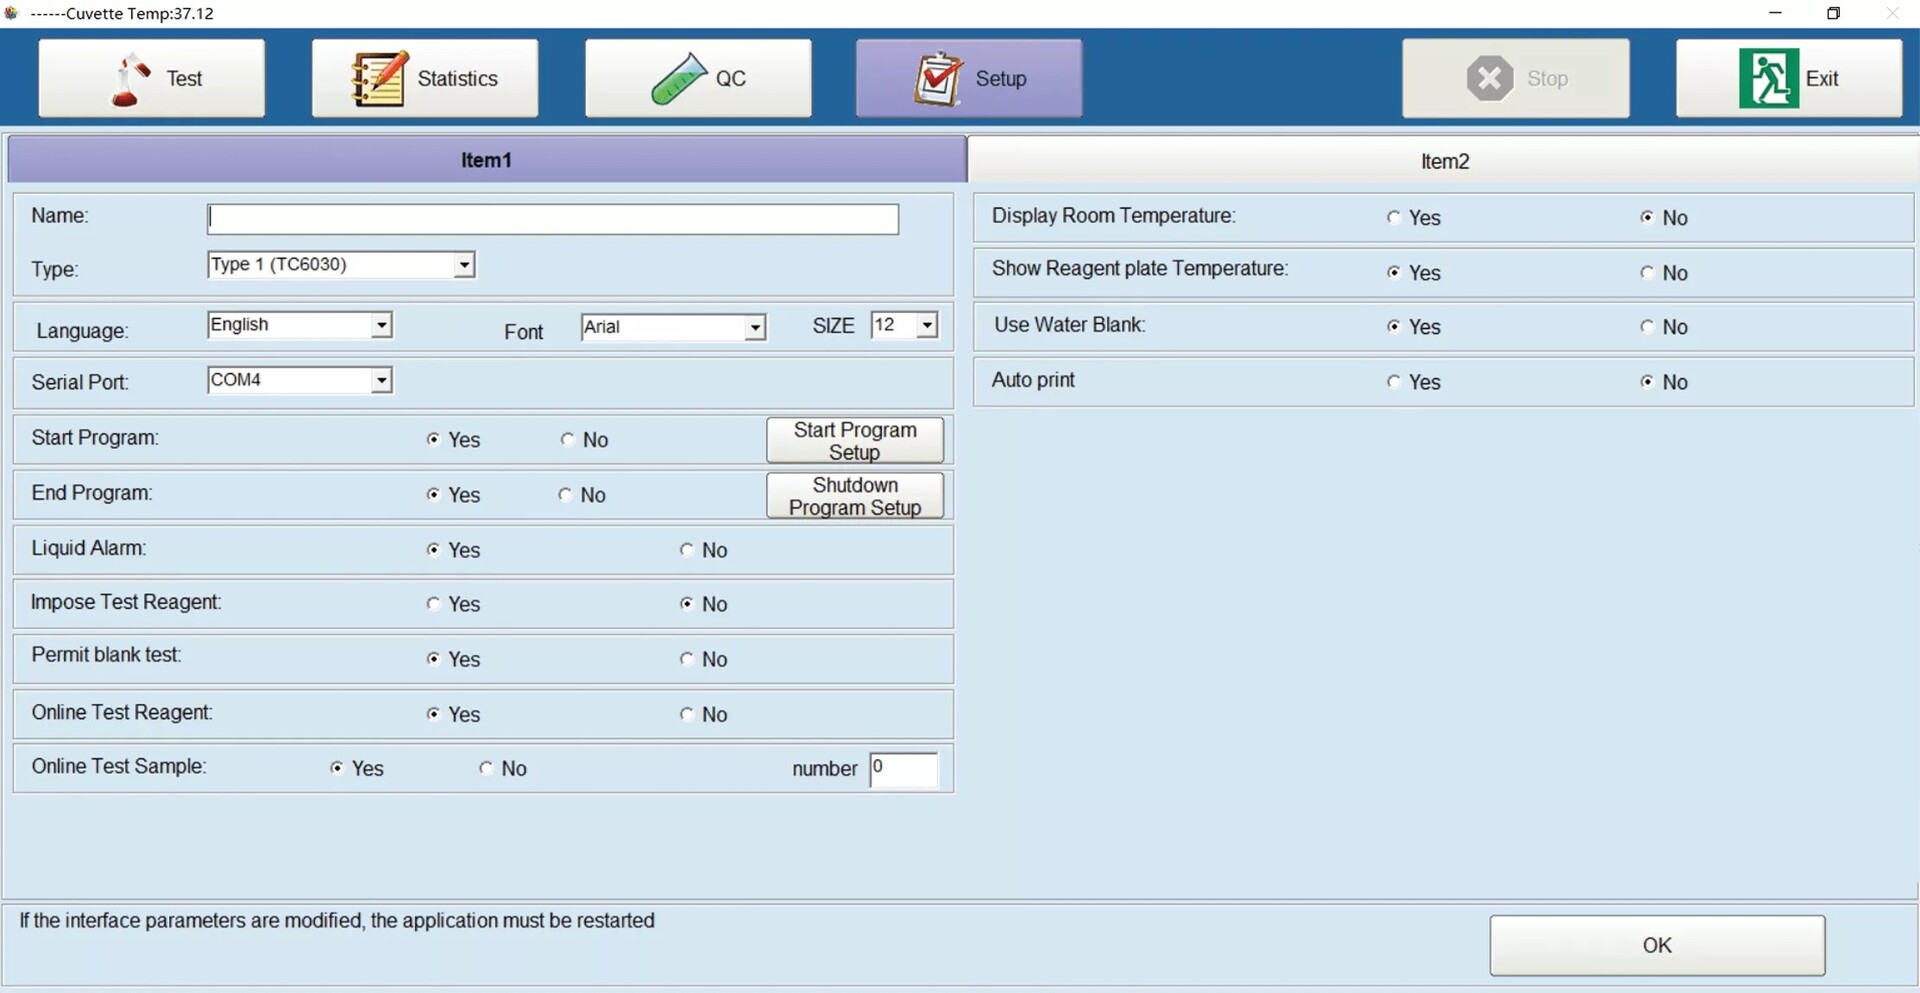This screenshot has height=993, width=1920.
Task: Switch to the Item2 tab
Action: pyautogui.click(x=1444, y=161)
